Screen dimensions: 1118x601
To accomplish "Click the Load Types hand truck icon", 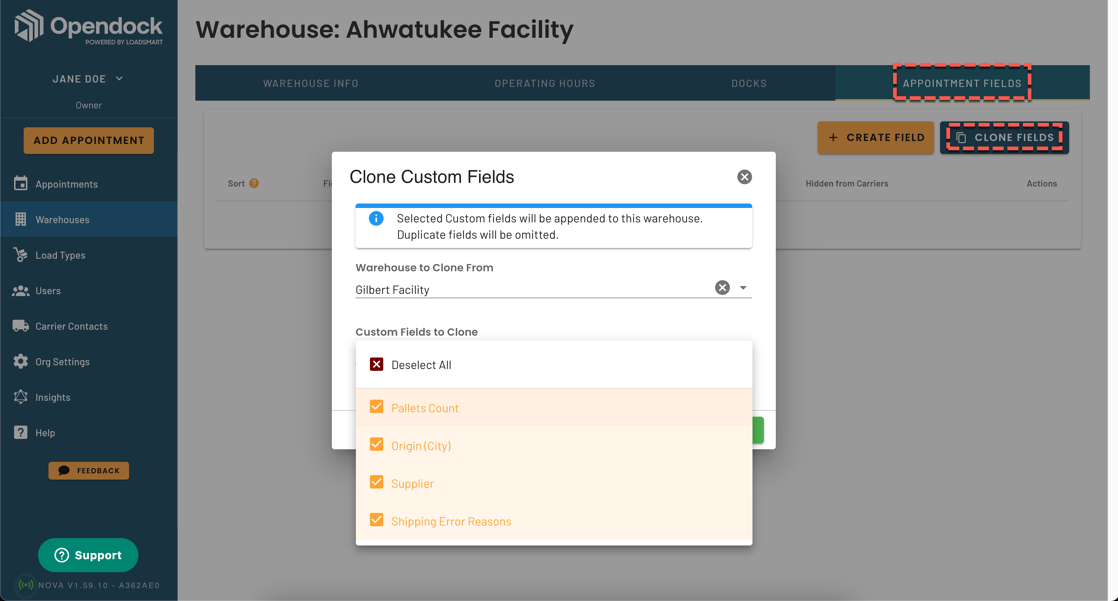I will (21, 255).
